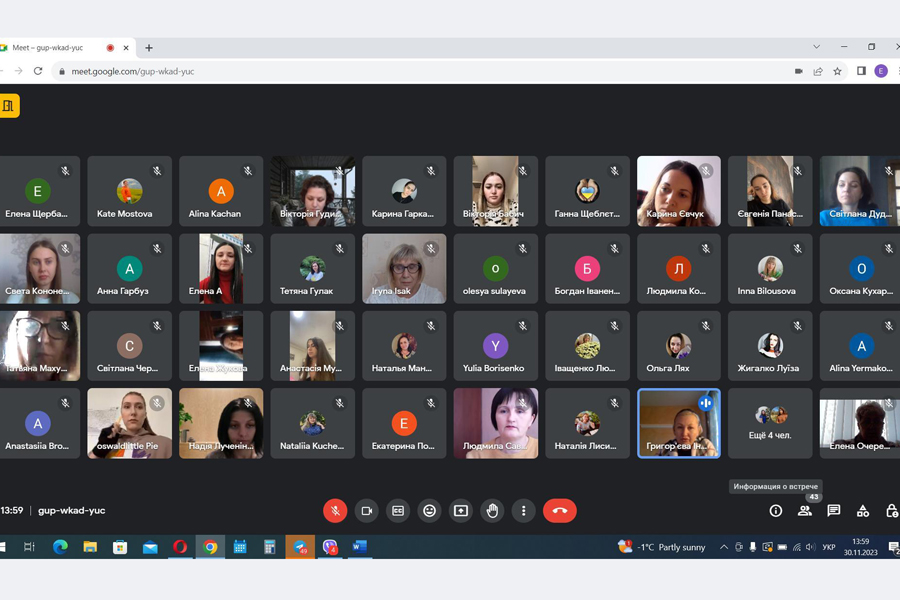Open Microsoft Edge from taskbar

coord(60,547)
